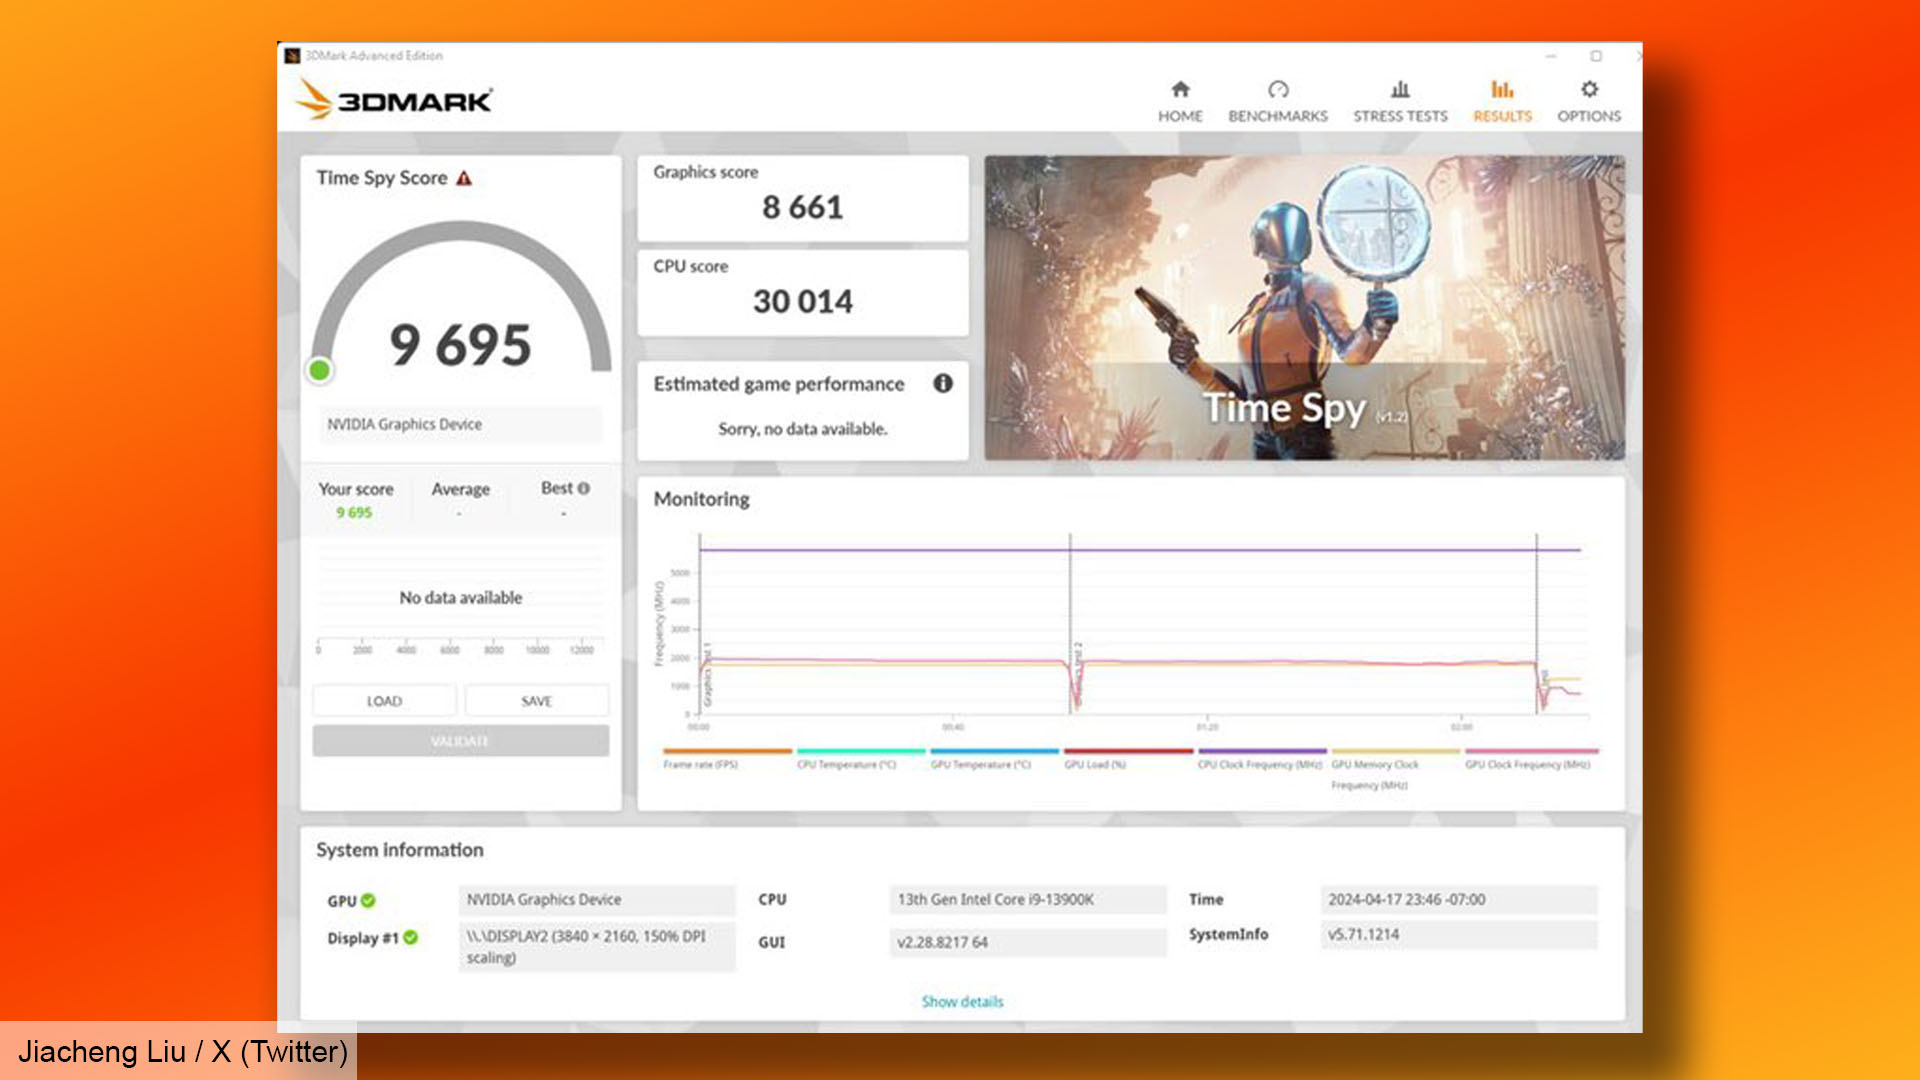The width and height of the screenshot is (1920, 1080).
Task: Click the 3DMark title bar app icon
Action: pos(292,55)
